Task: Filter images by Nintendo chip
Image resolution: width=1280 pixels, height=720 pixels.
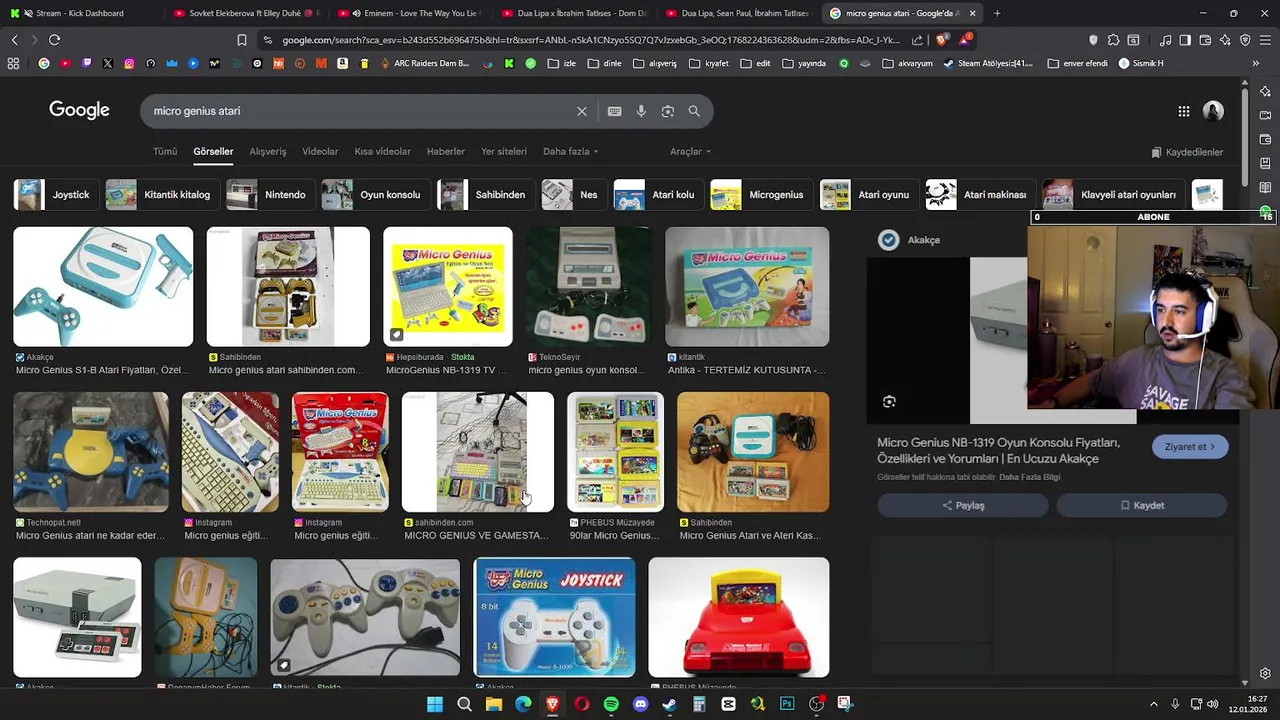Action: coord(271,195)
